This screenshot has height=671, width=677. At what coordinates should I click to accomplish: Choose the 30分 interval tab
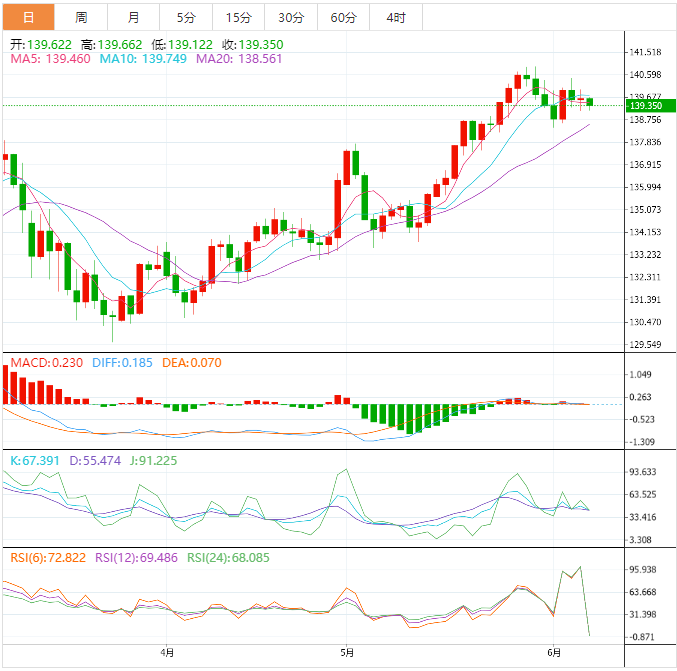[291, 18]
